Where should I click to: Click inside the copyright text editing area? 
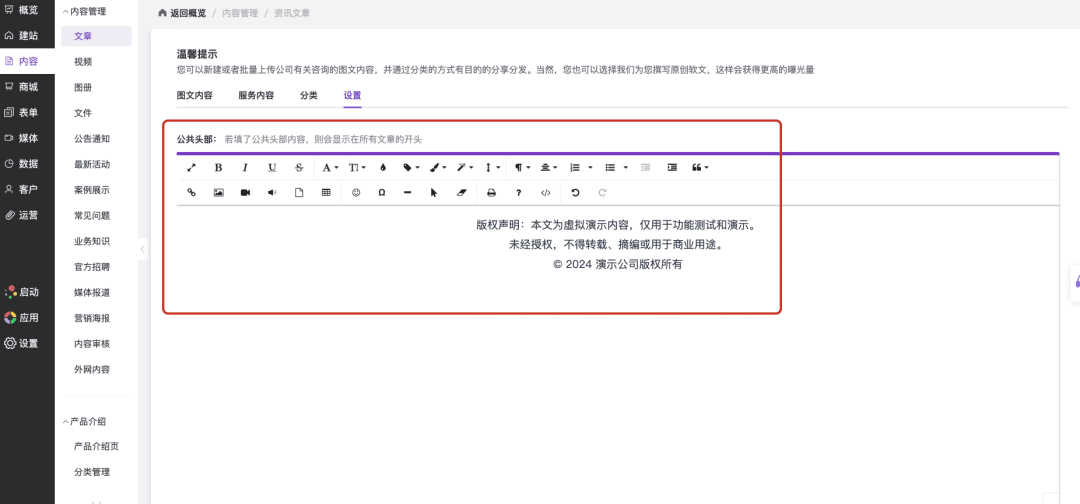tap(617, 245)
